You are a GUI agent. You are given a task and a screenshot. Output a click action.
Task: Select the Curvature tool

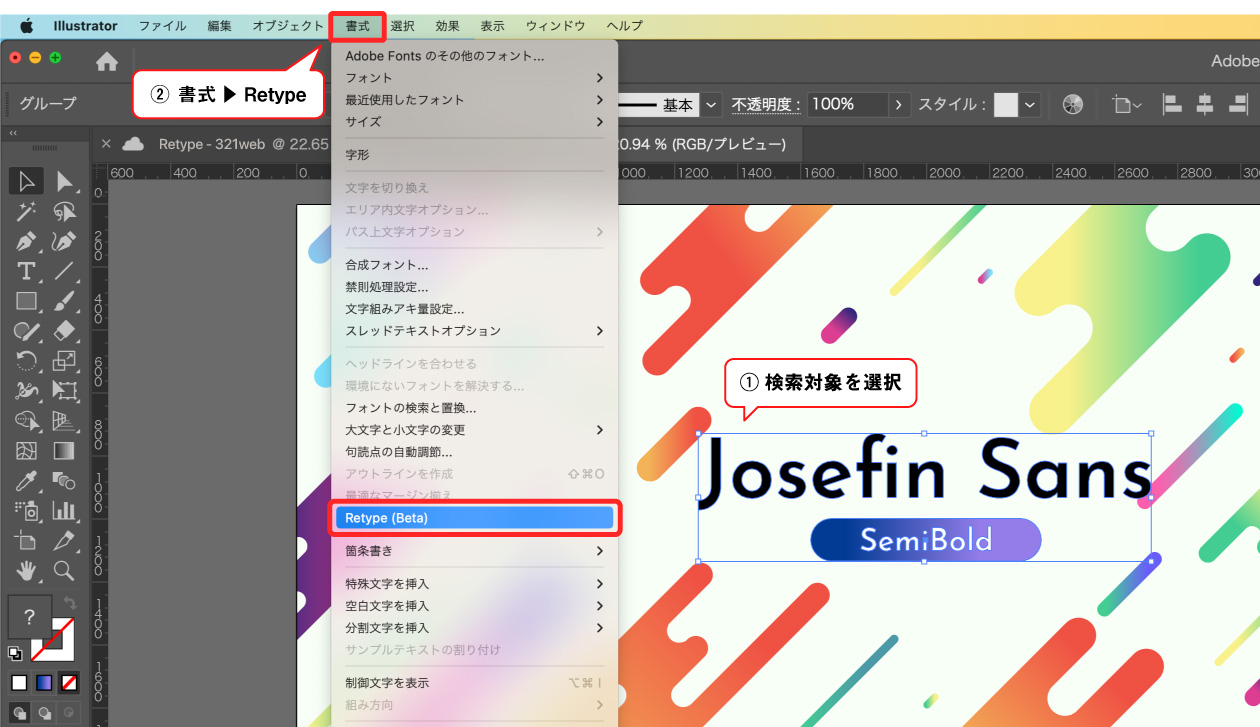tap(65, 241)
